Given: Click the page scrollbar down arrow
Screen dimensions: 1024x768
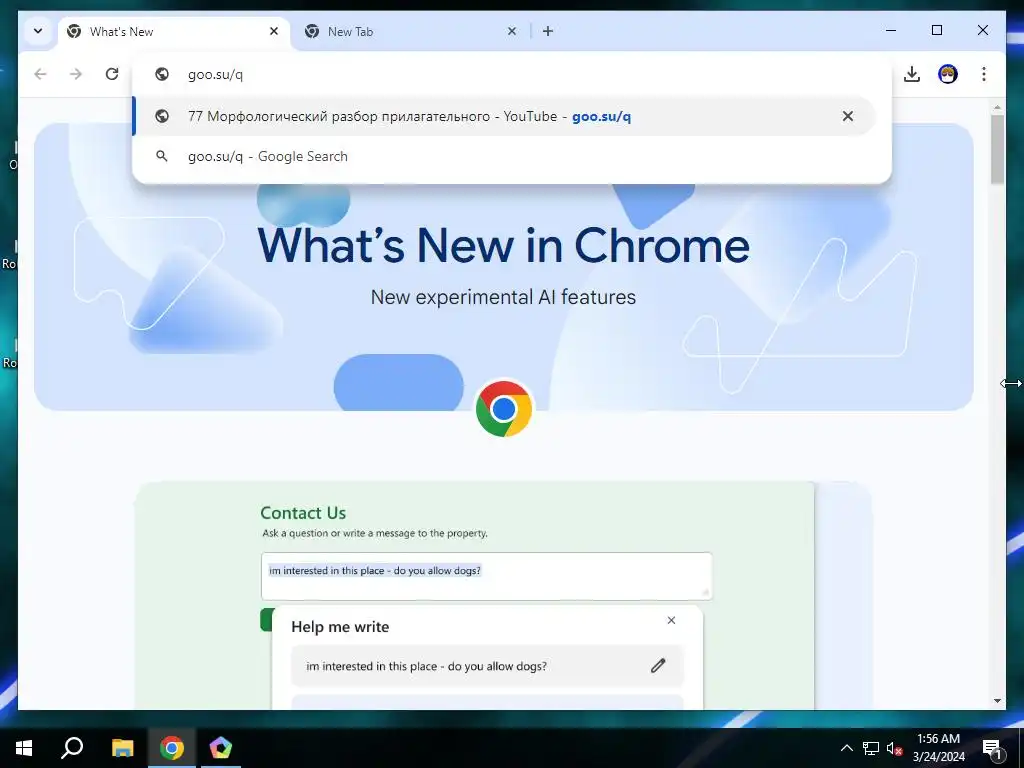Looking at the screenshot, I should (997, 701).
